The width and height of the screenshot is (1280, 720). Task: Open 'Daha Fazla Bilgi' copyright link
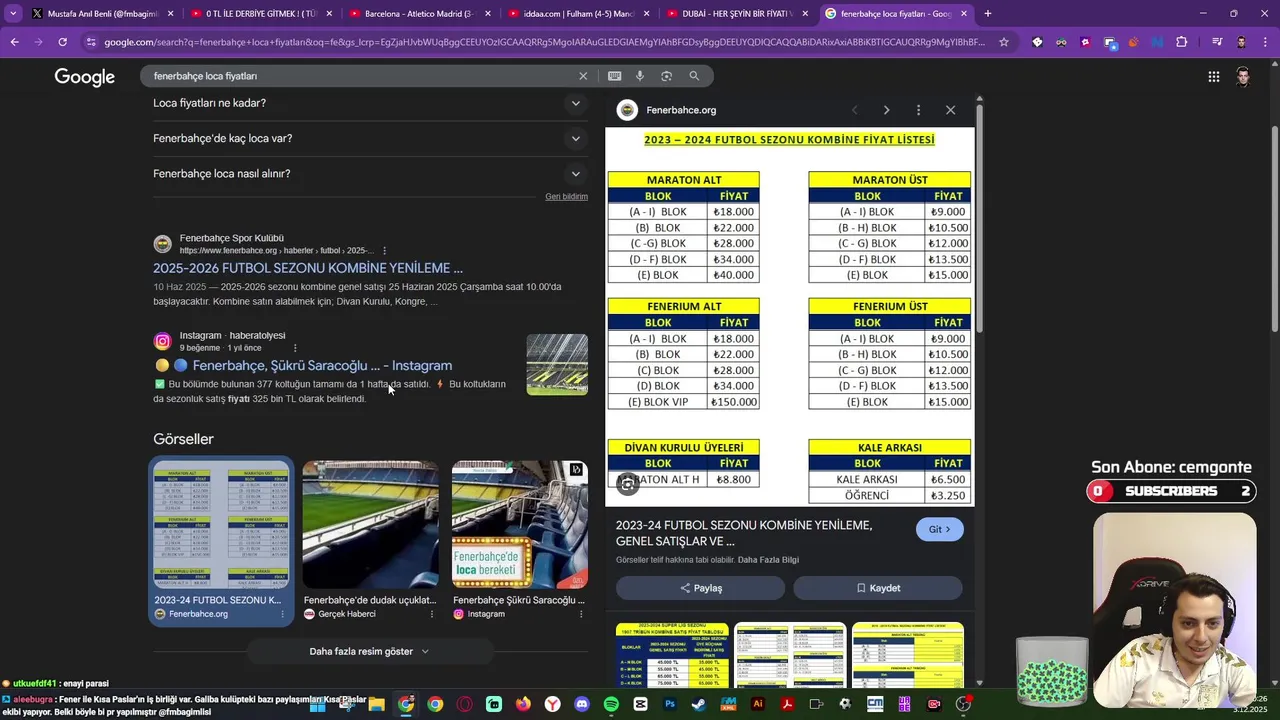click(x=768, y=560)
